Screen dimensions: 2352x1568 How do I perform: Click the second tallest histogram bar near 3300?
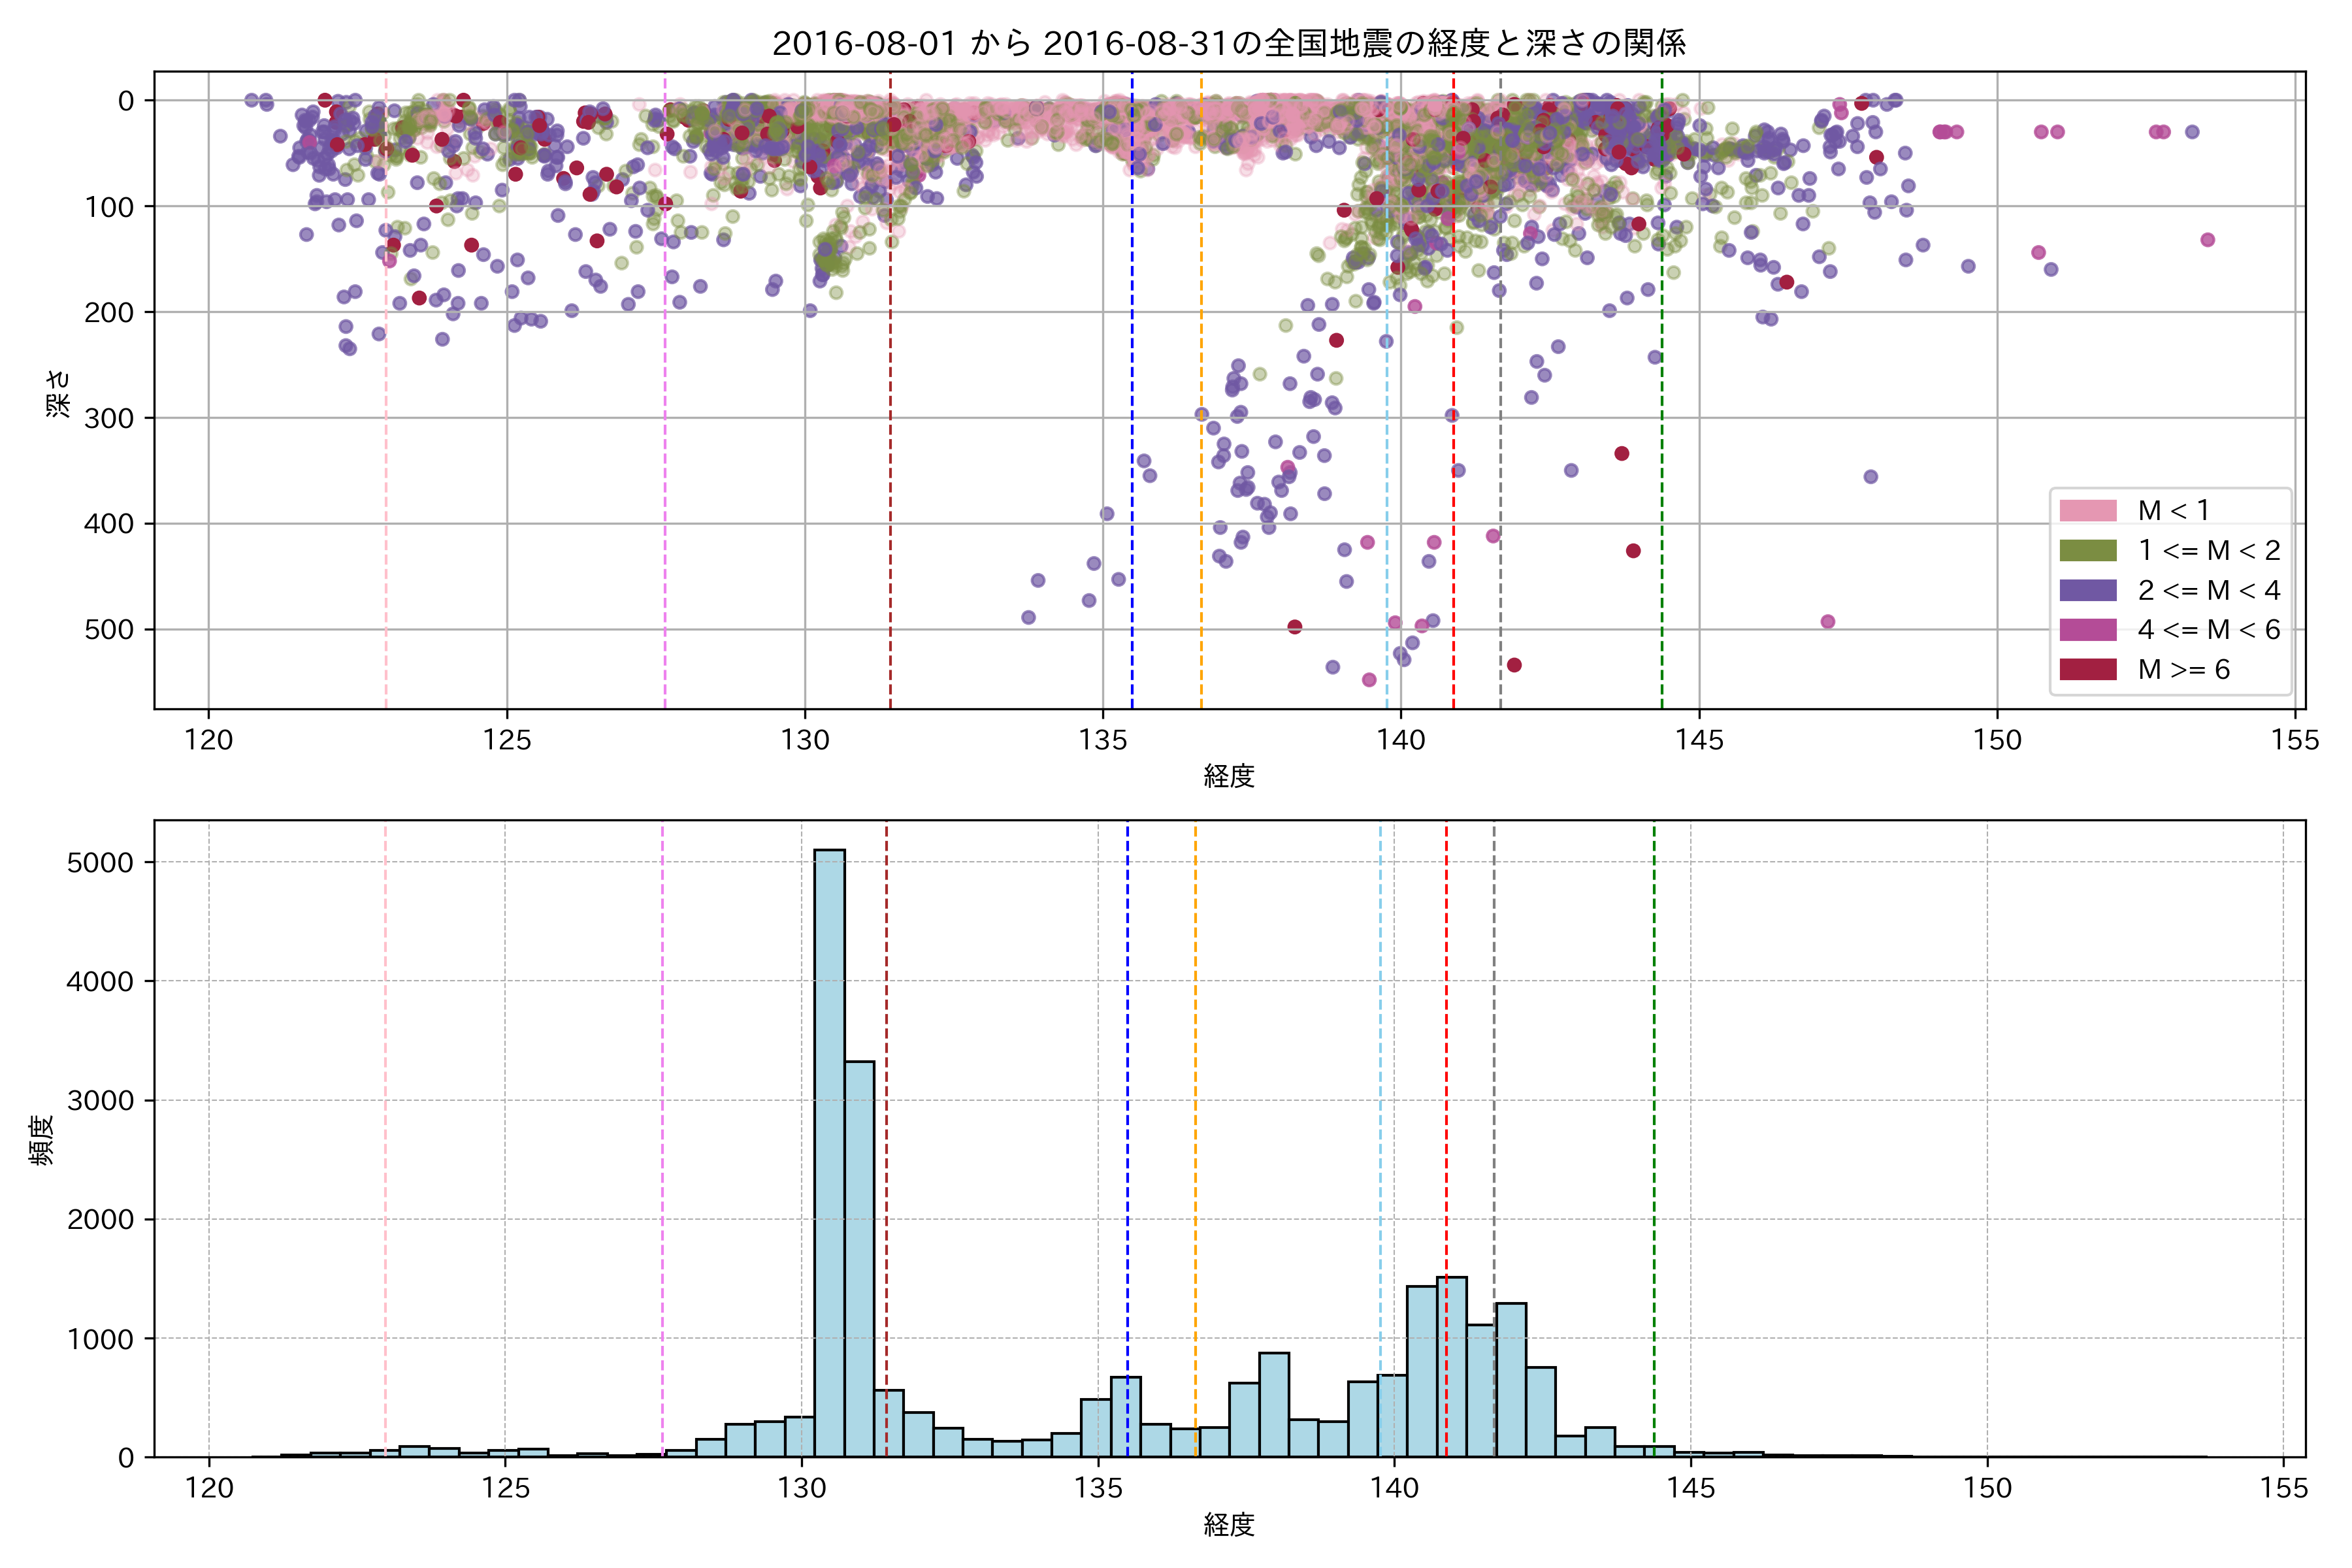[x=859, y=1260]
